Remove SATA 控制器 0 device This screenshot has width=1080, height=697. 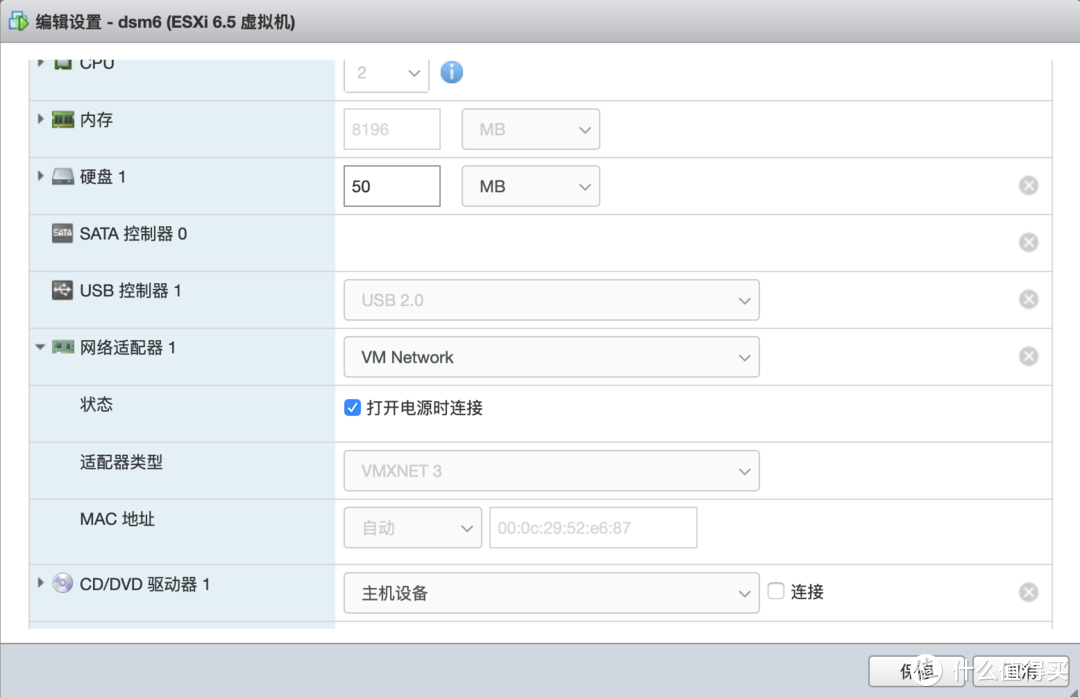[x=1028, y=242]
